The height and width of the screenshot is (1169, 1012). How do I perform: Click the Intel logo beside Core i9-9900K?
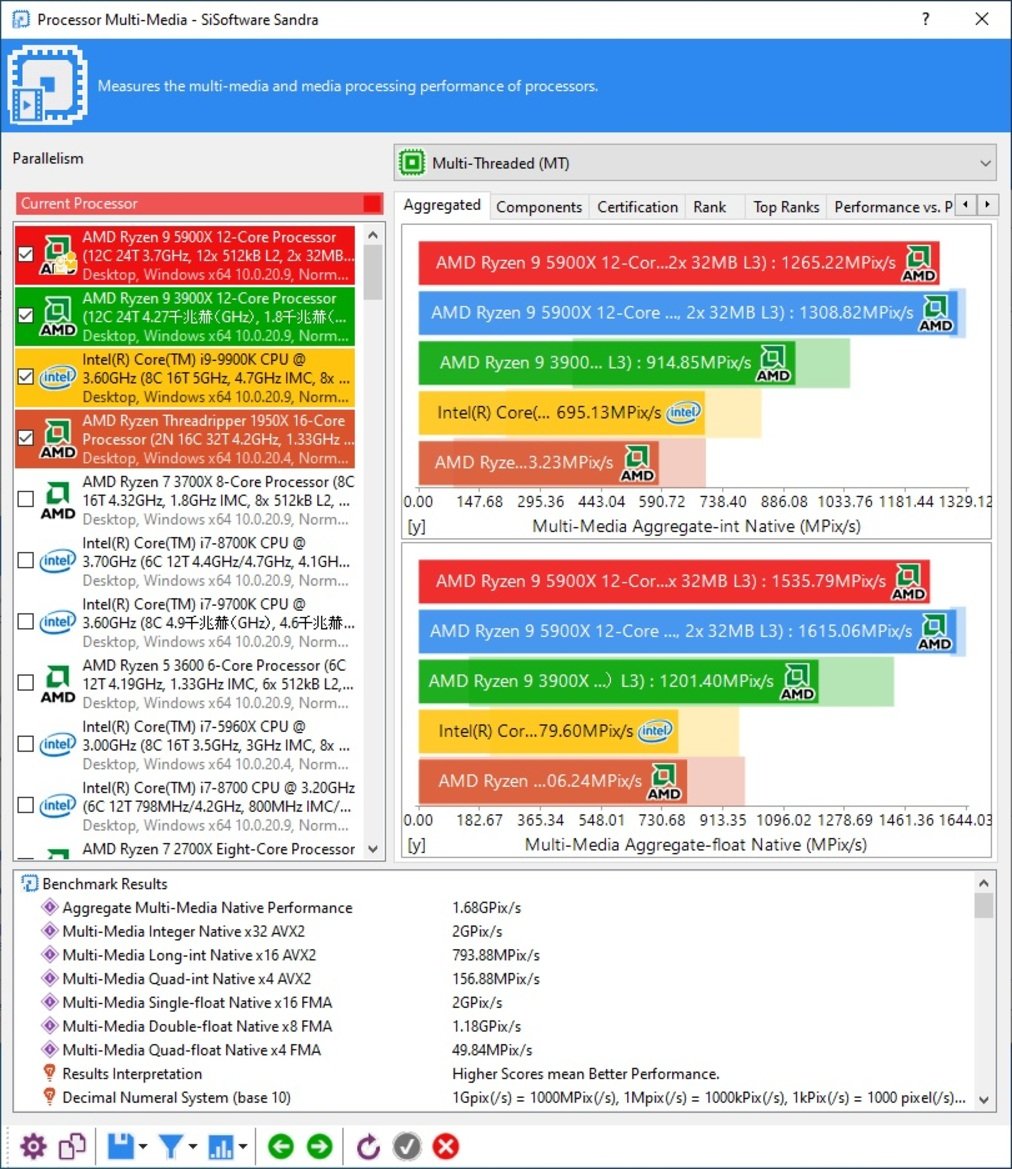(x=57, y=377)
